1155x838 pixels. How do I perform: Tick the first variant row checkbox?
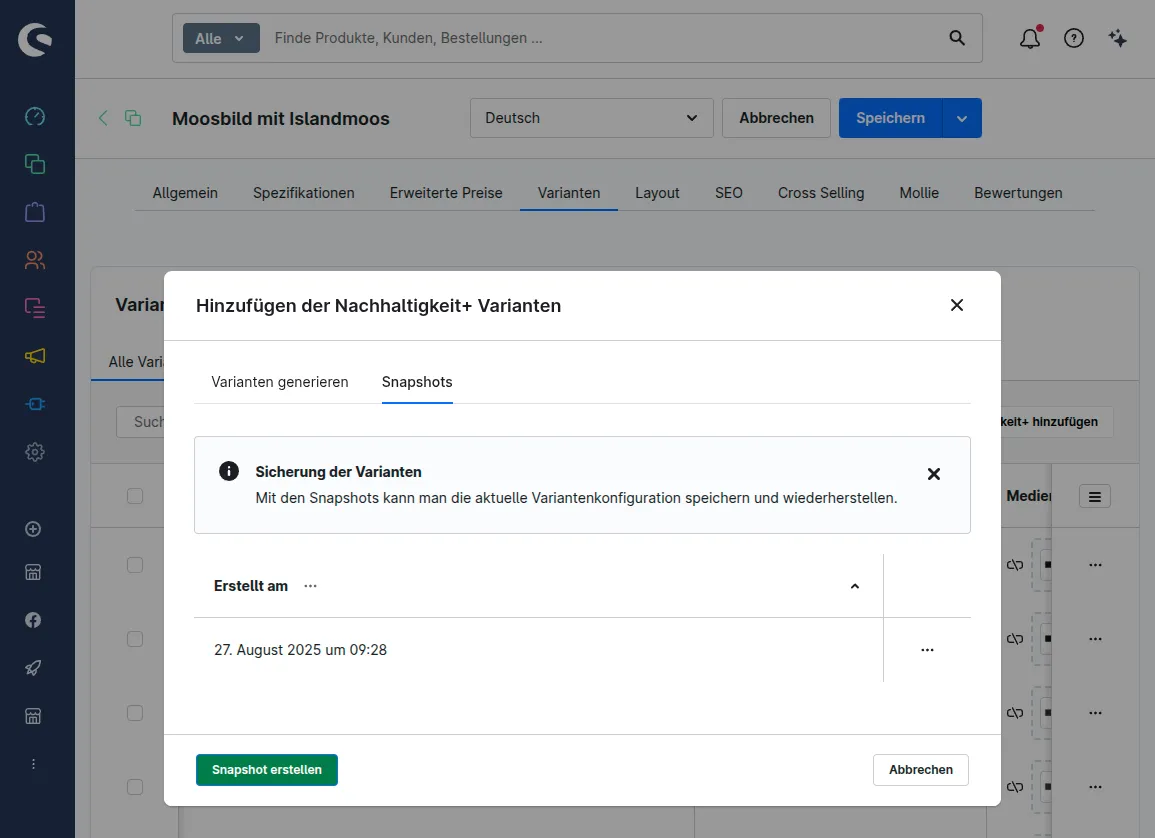(x=135, y=565)
